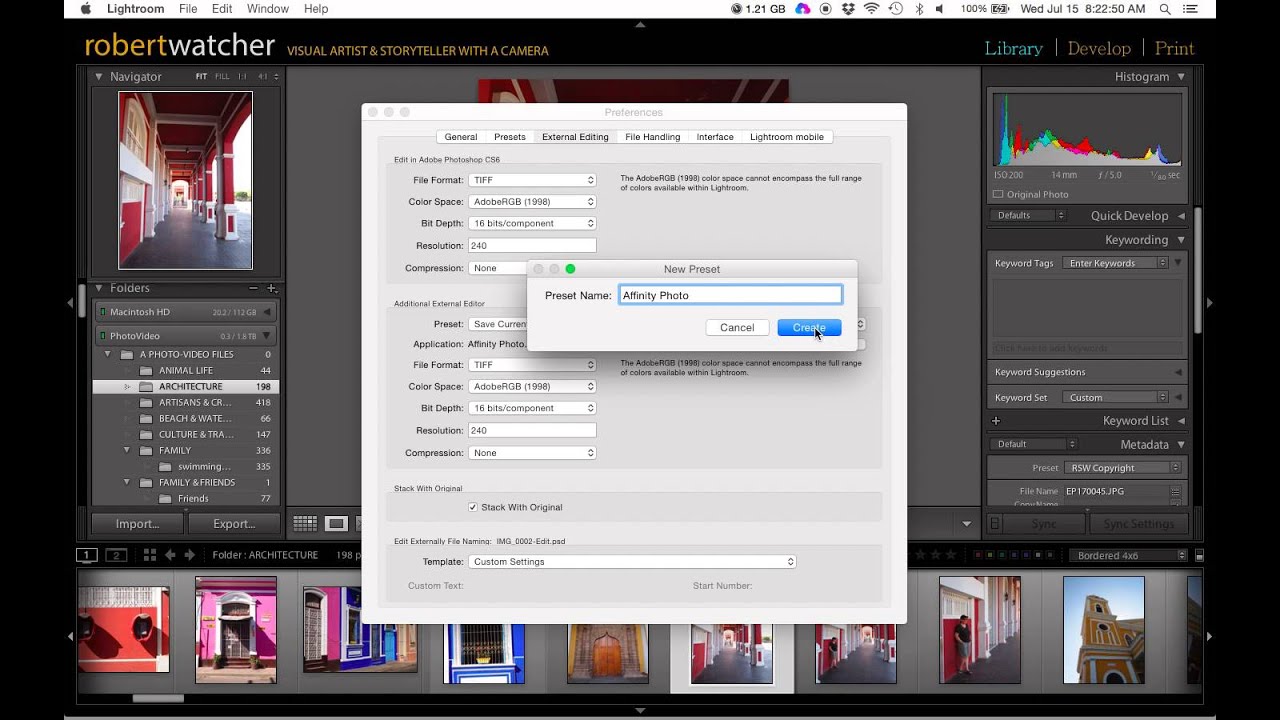Click the Sync Settings button
Viewport: 1280px width, 720px height.
click(x=1139, y=524)
